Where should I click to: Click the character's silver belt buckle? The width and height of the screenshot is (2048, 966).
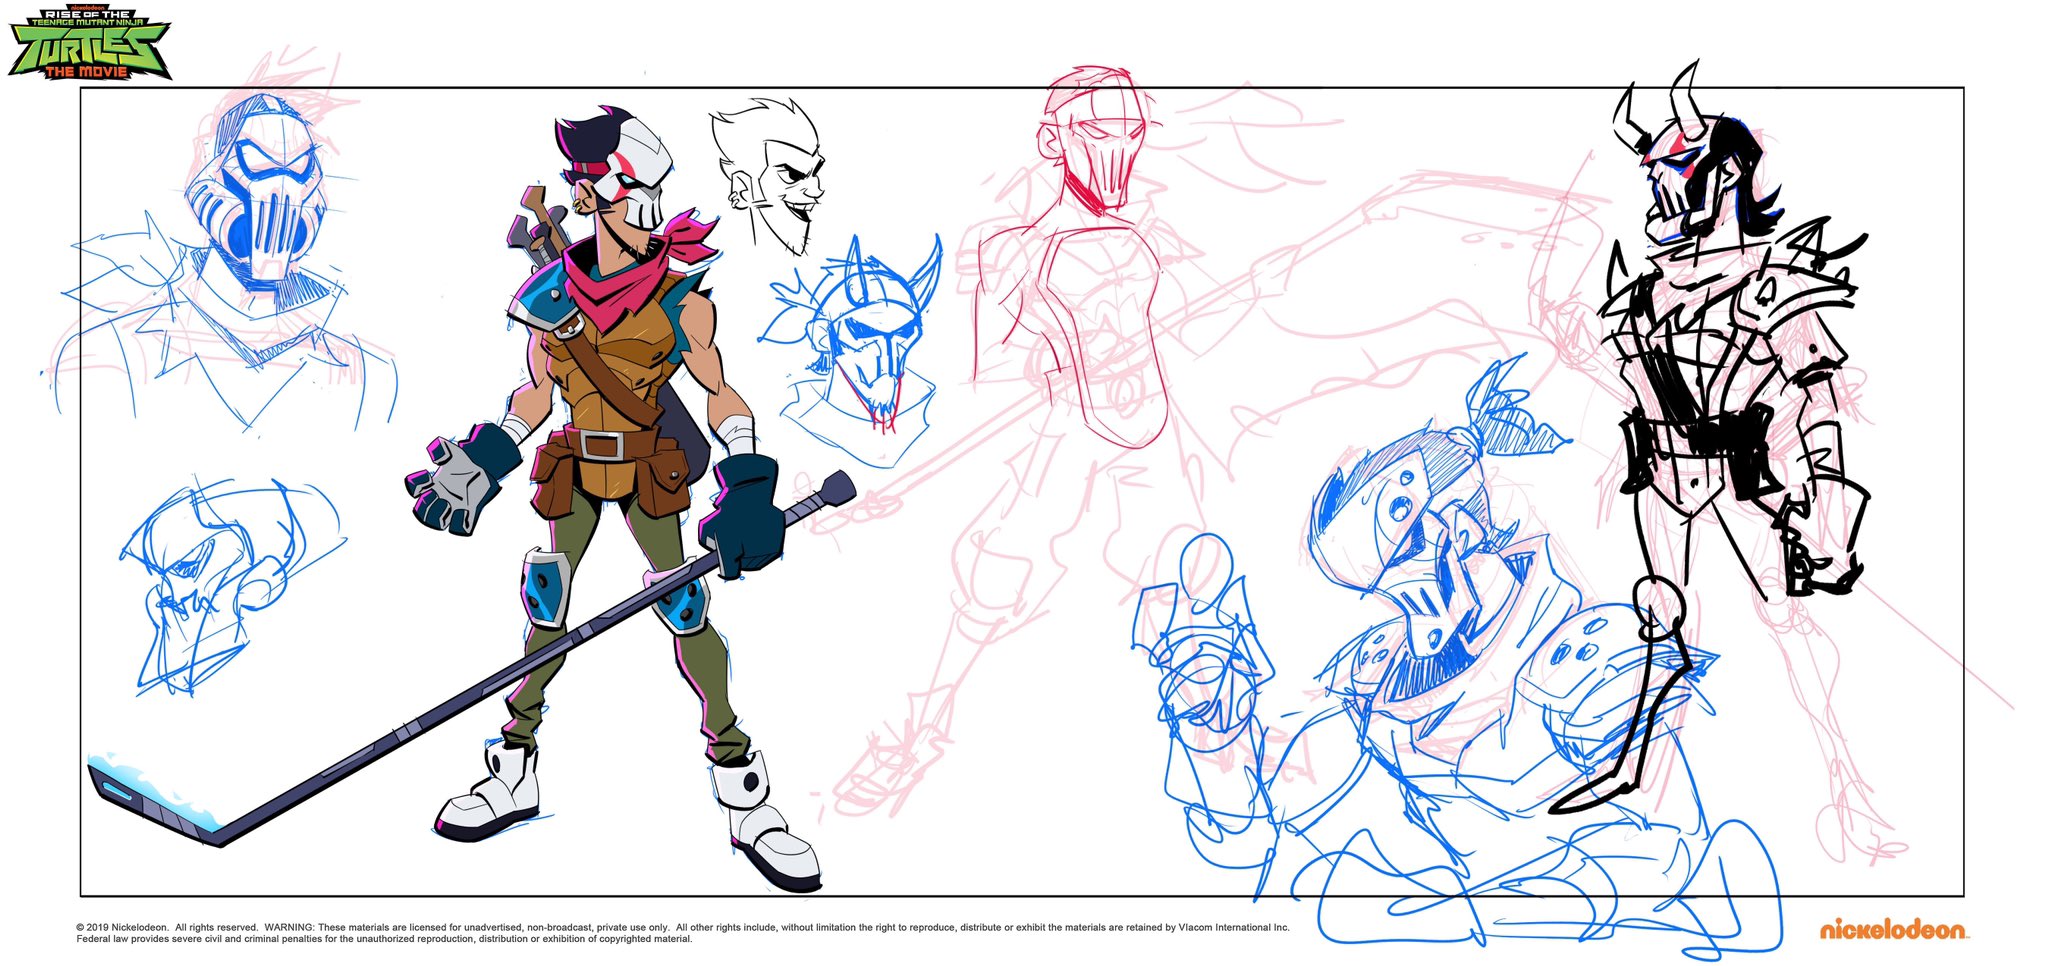tap(599, 444)
